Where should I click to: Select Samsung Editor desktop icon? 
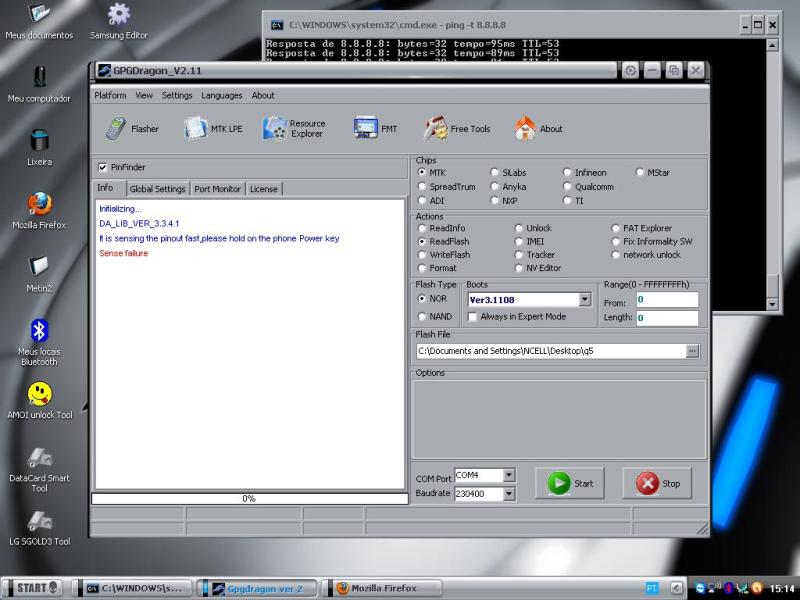[119, 21]
